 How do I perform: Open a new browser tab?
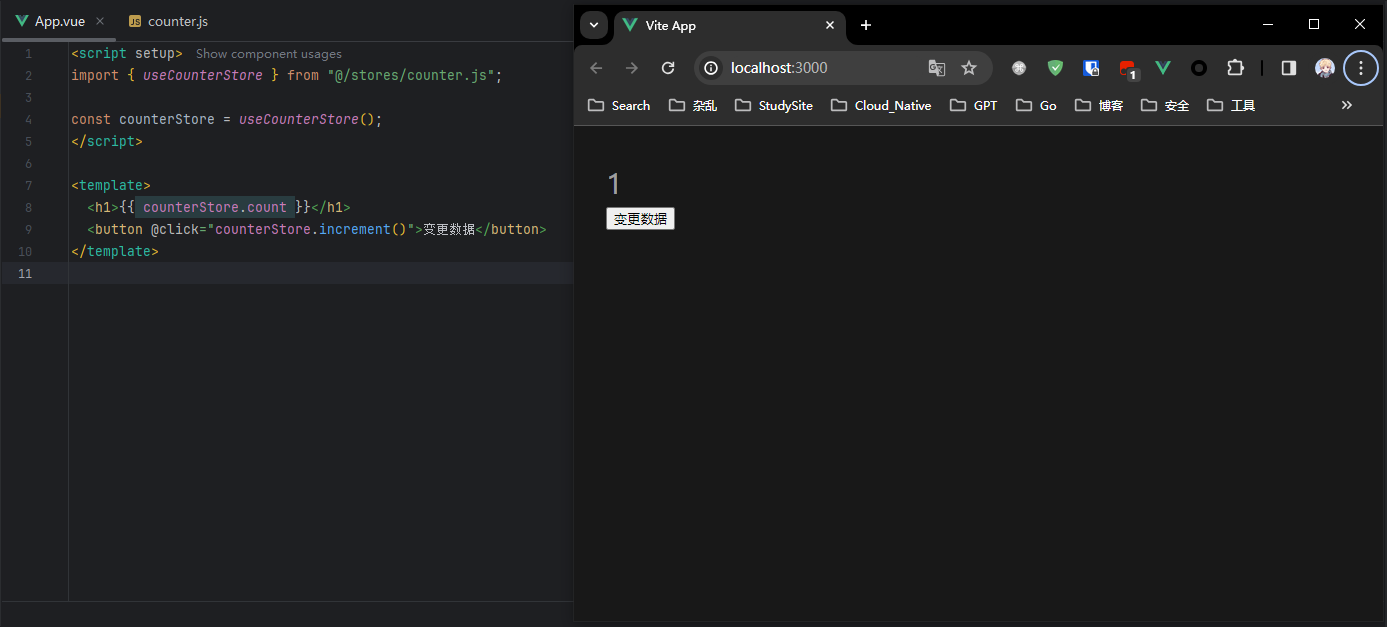tap(866, 25)
